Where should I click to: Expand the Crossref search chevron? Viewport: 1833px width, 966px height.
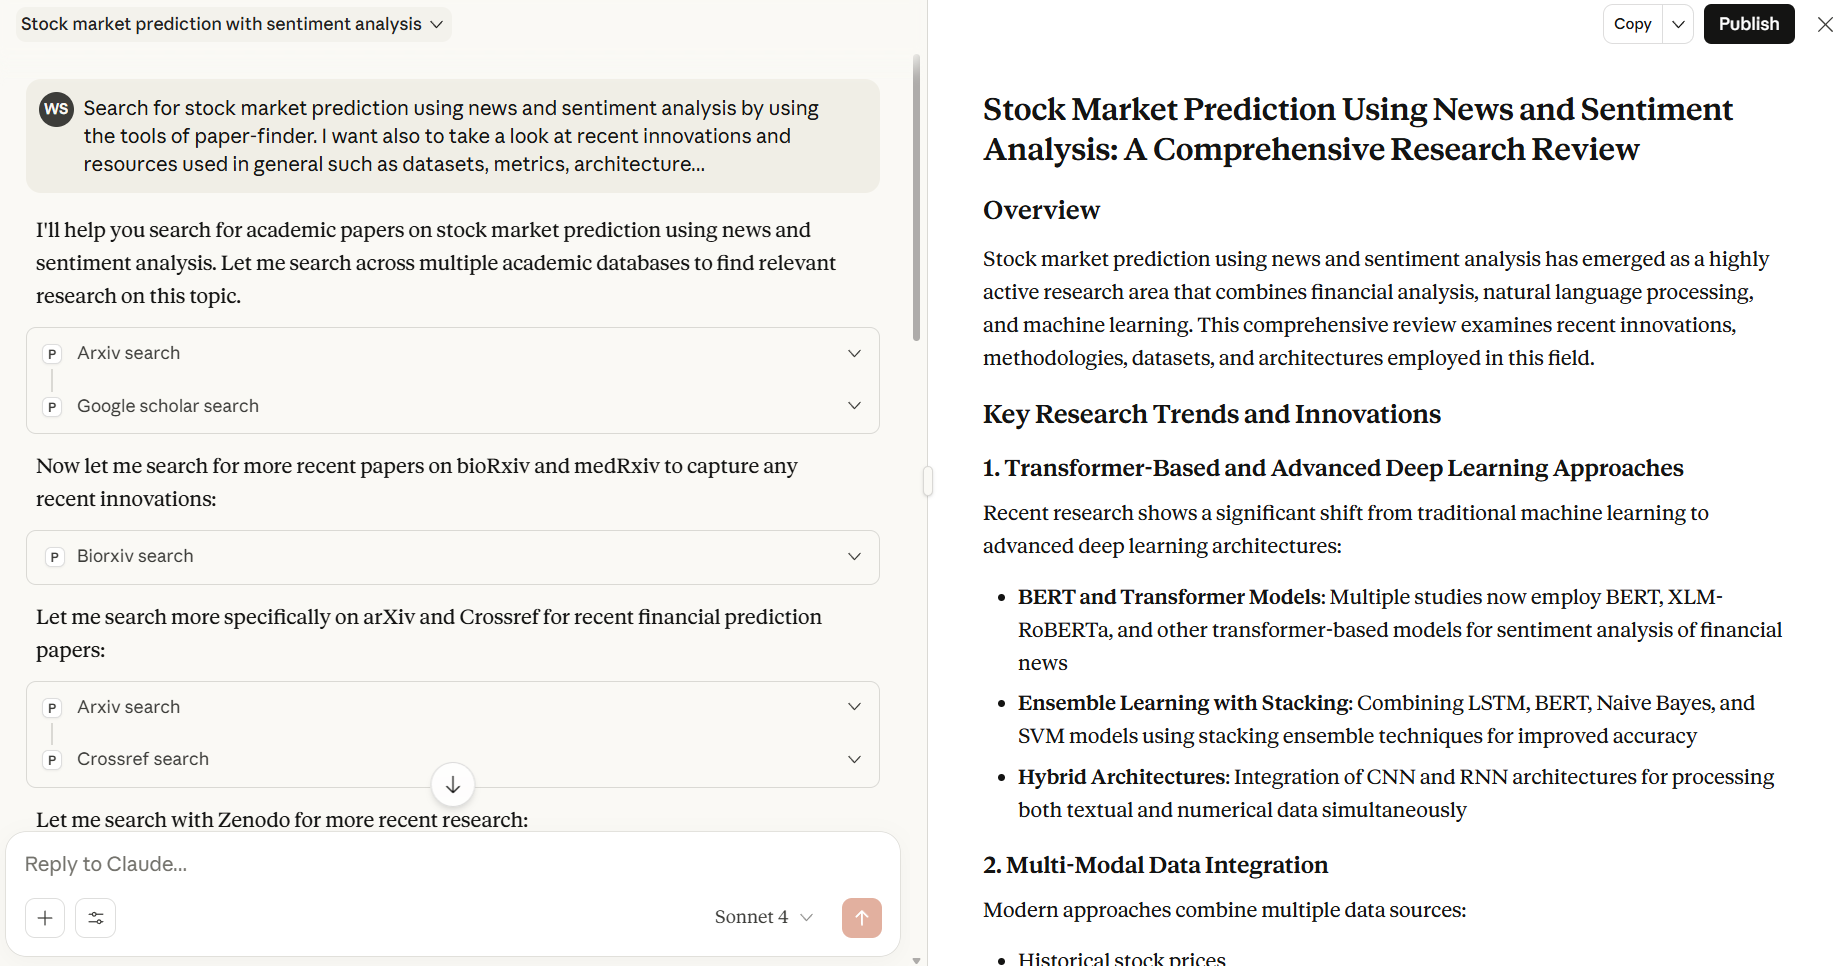point(854,759)
